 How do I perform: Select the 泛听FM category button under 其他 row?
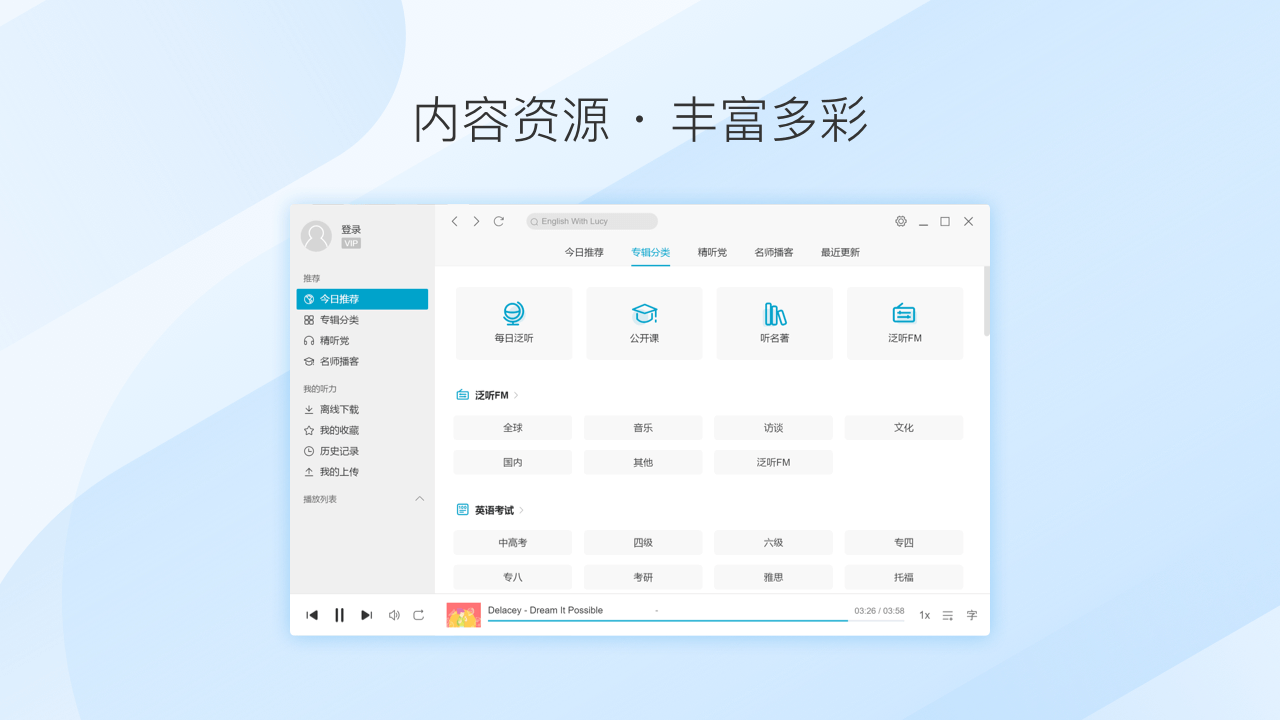(774, 463)
